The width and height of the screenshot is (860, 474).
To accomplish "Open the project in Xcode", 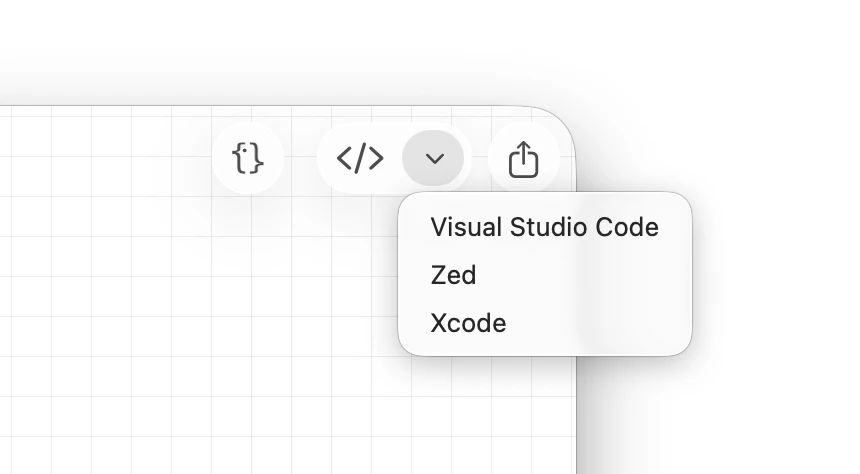I will [x=468, y=323].
